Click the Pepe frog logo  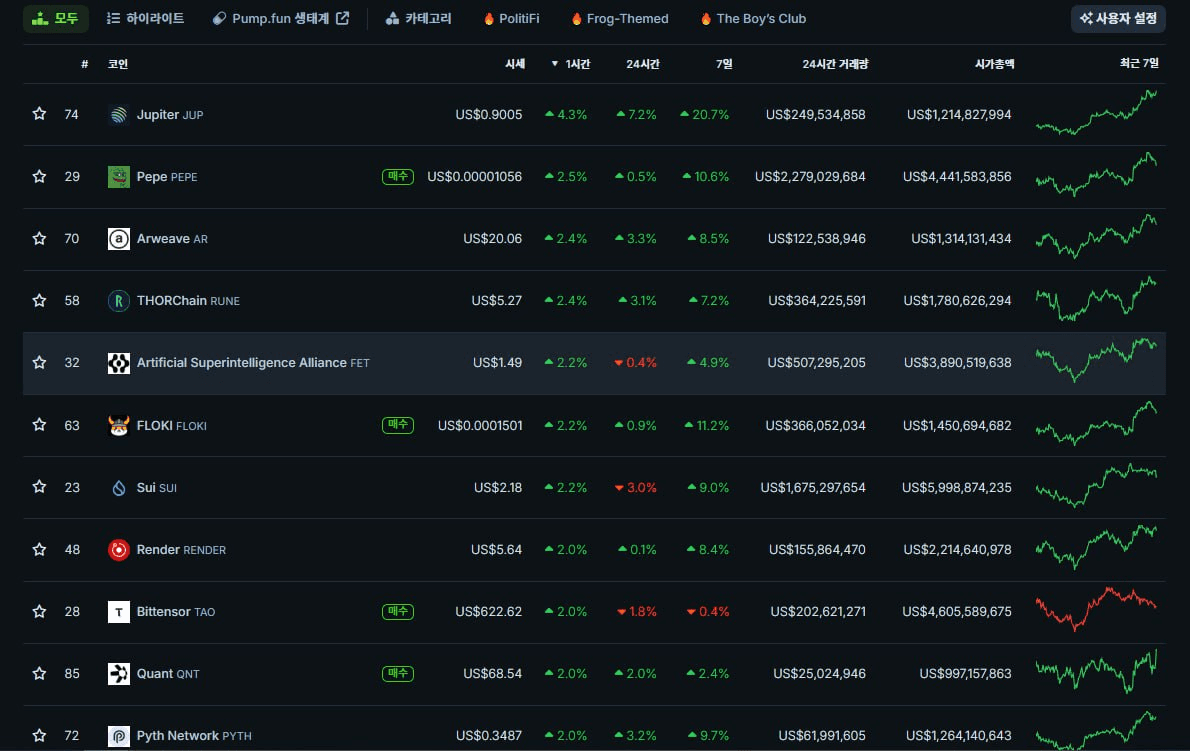pyautogui.click(x=118, y=177)
